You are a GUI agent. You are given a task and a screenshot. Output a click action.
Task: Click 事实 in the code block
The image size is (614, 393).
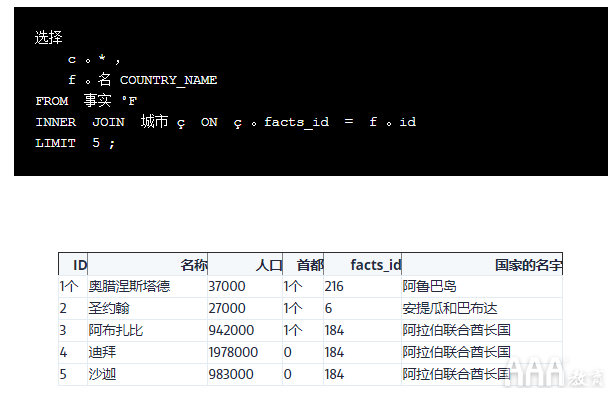click(x=98, y=101)
